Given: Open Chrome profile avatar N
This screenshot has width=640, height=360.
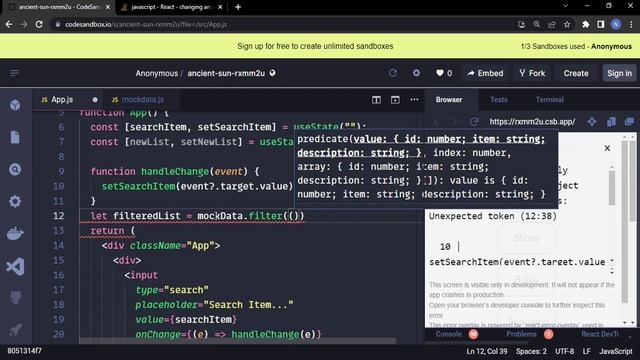Looking at the screenshot, I should click(616, 24).
